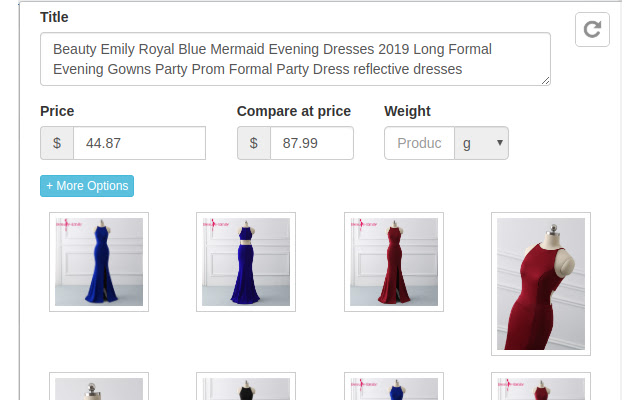The height and width of the screenshot is (400, 640).
Task: Select the bottom-row red dress thumbnail
Action: click(x=541, y=388)
